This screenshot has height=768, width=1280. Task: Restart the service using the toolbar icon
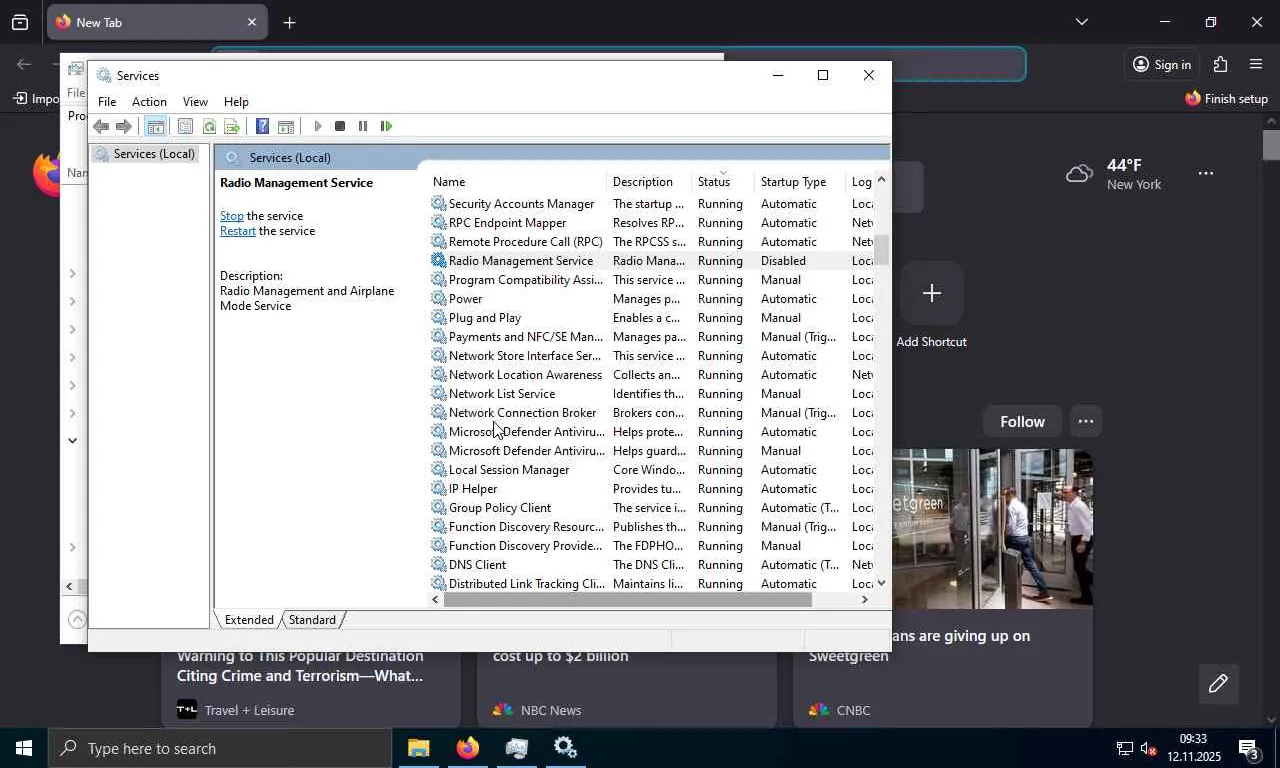click(x=386, y=126)
